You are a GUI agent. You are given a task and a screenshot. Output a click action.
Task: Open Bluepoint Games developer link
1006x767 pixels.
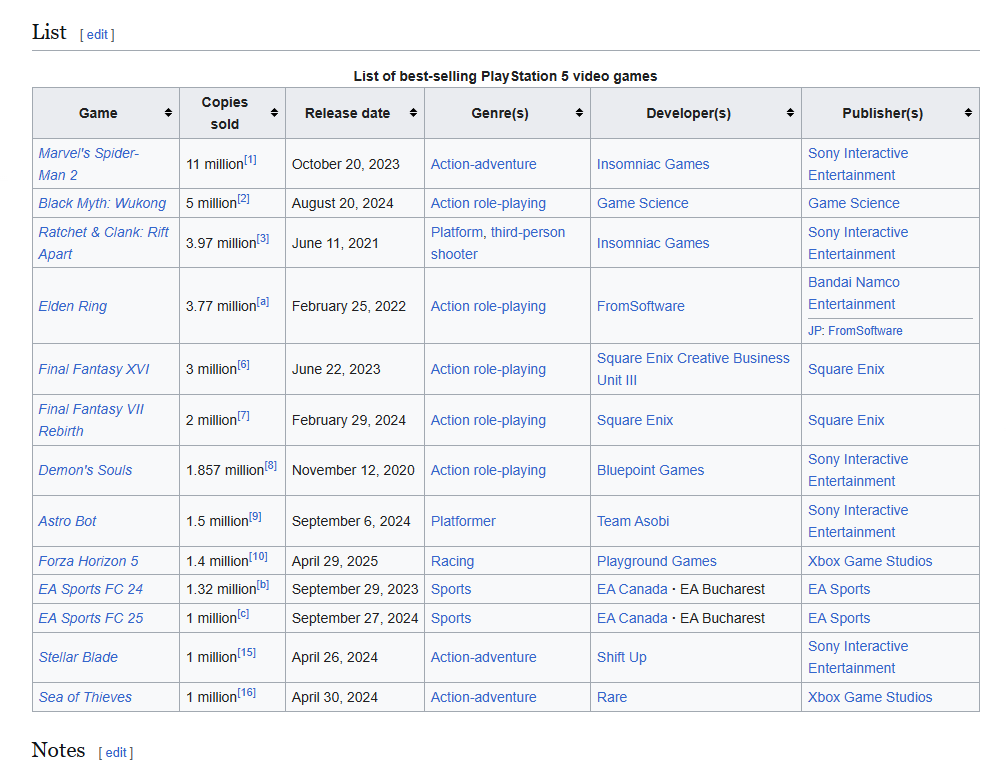[651, 470]
